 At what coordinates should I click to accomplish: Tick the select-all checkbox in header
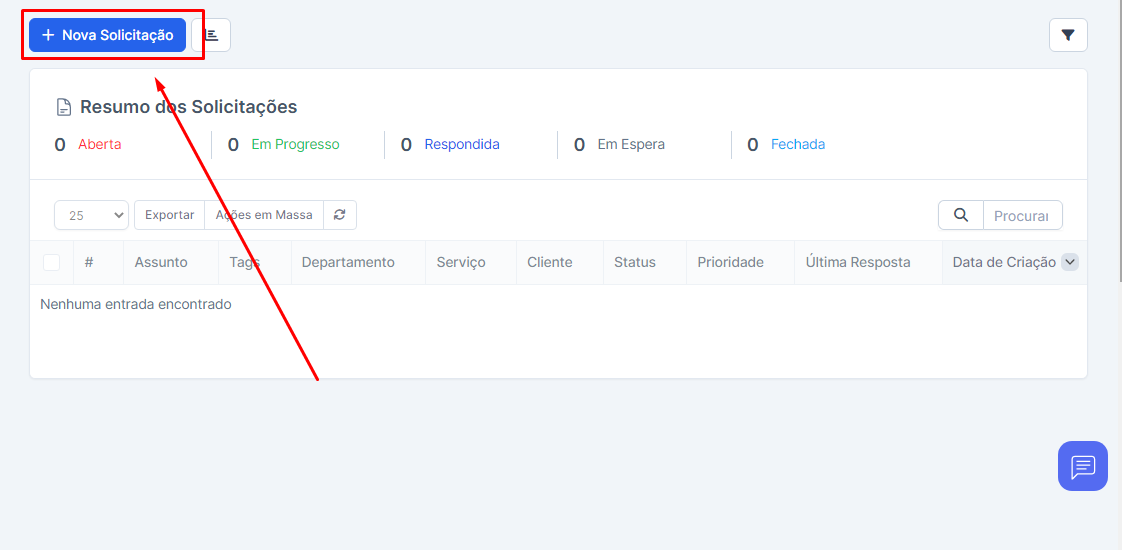51,262
